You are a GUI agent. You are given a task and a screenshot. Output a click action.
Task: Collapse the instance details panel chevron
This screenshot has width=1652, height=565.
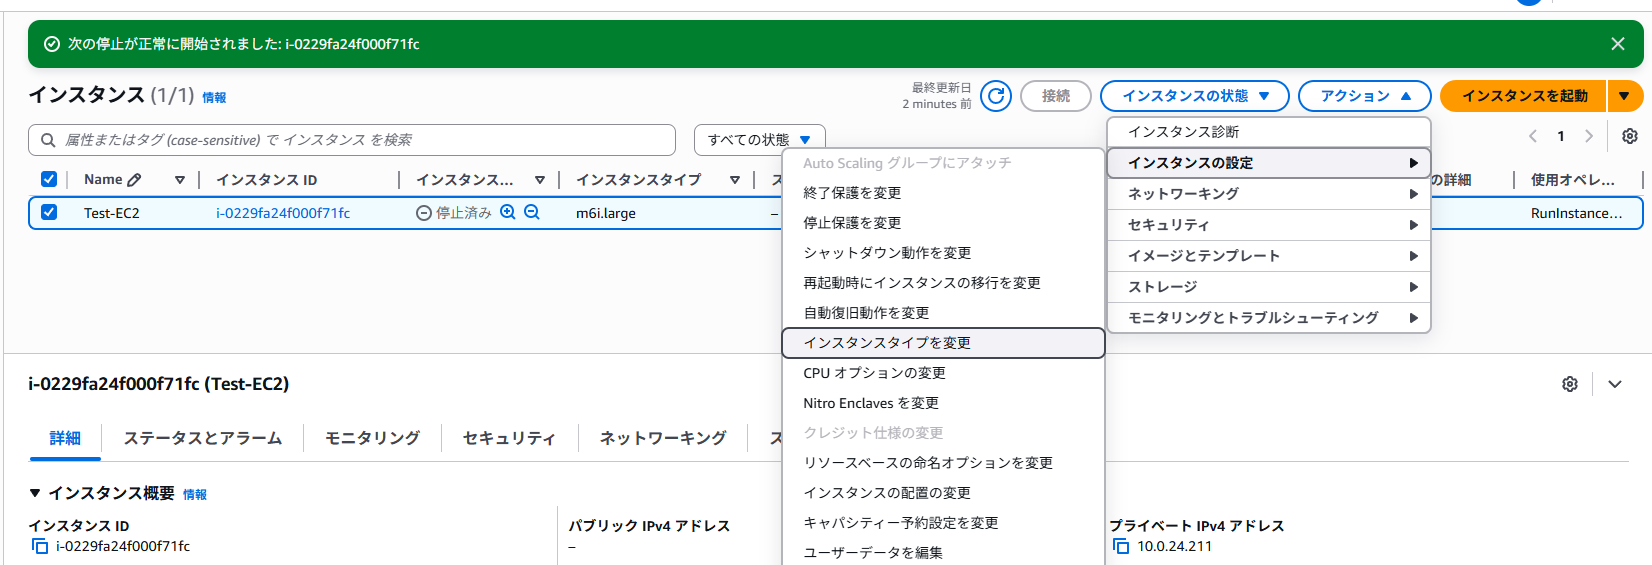point(1615,384)
